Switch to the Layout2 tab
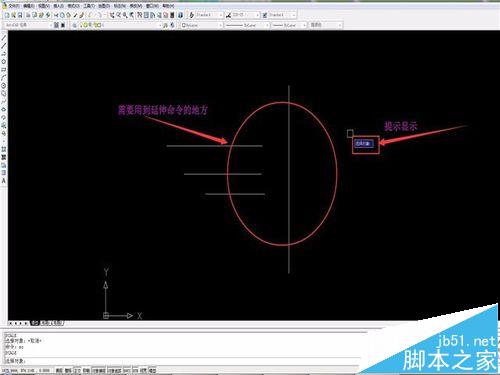The image size is (500, 375). 57,323
